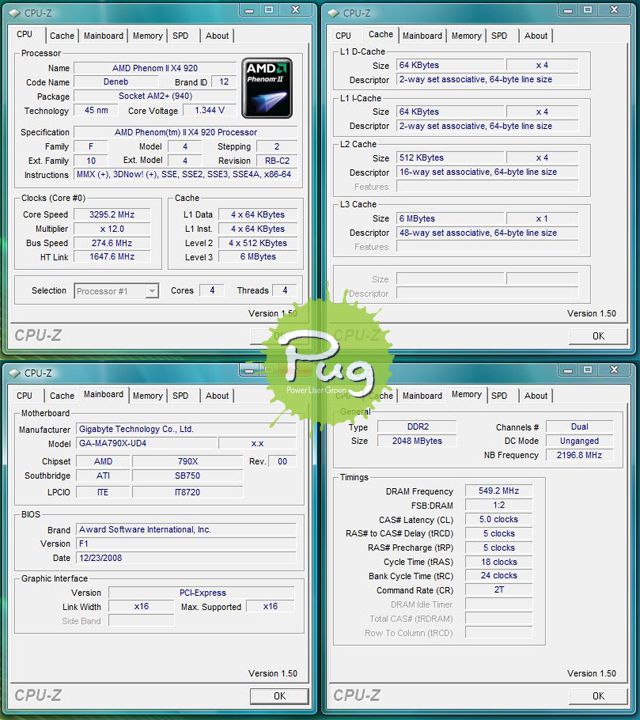Click the Command Rate value 2T

[x=499, y=590]
